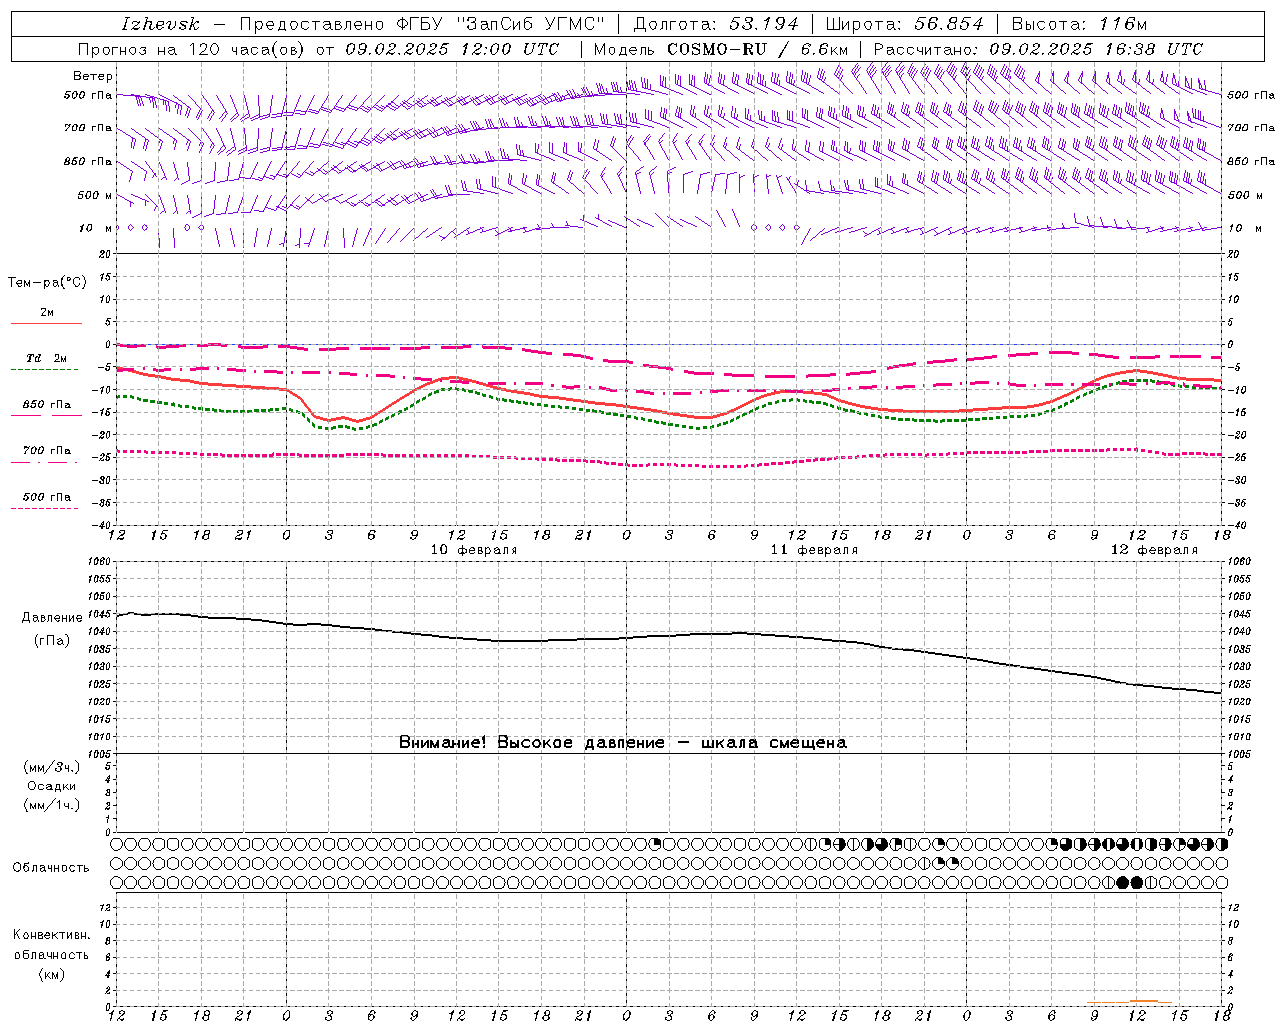Click the station name "Izhevsk" in the header
The width and height of the screenshot is (1280, 1024).
pyautogui.click(x=160, y=24)
